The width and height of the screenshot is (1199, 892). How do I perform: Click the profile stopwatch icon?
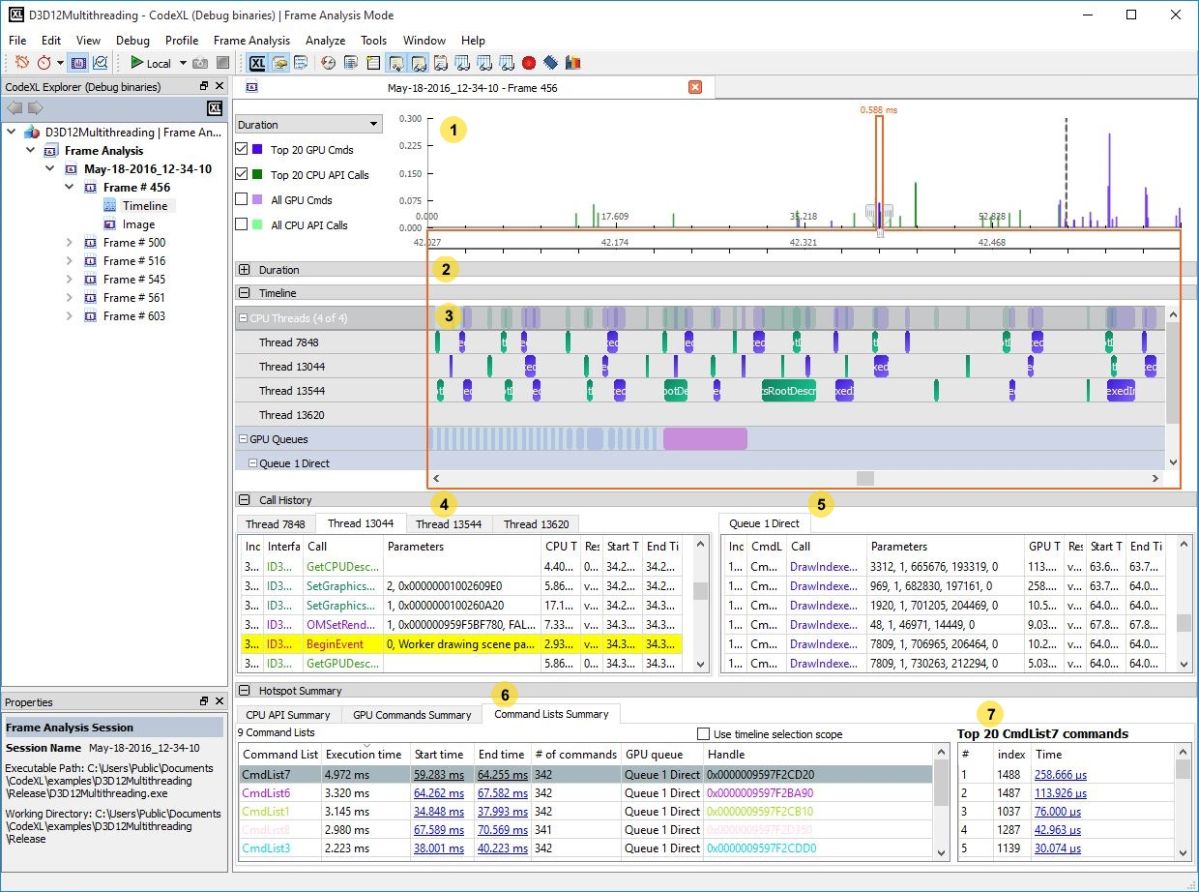click(44, 63)
